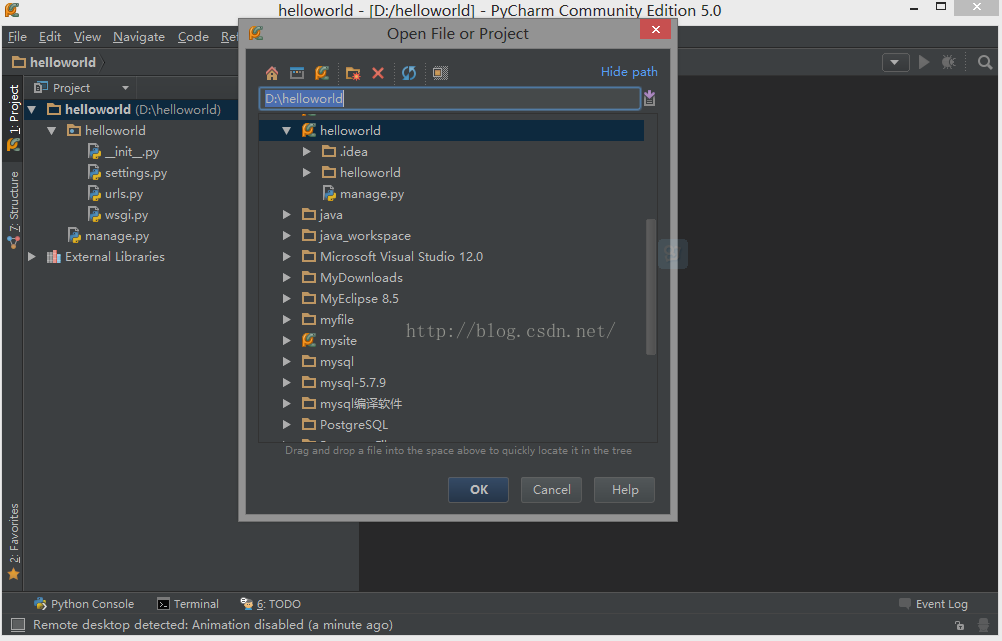The image size is (1002, 641).
Task: Open the 6: TODO tool window
Action: (270, 604)
